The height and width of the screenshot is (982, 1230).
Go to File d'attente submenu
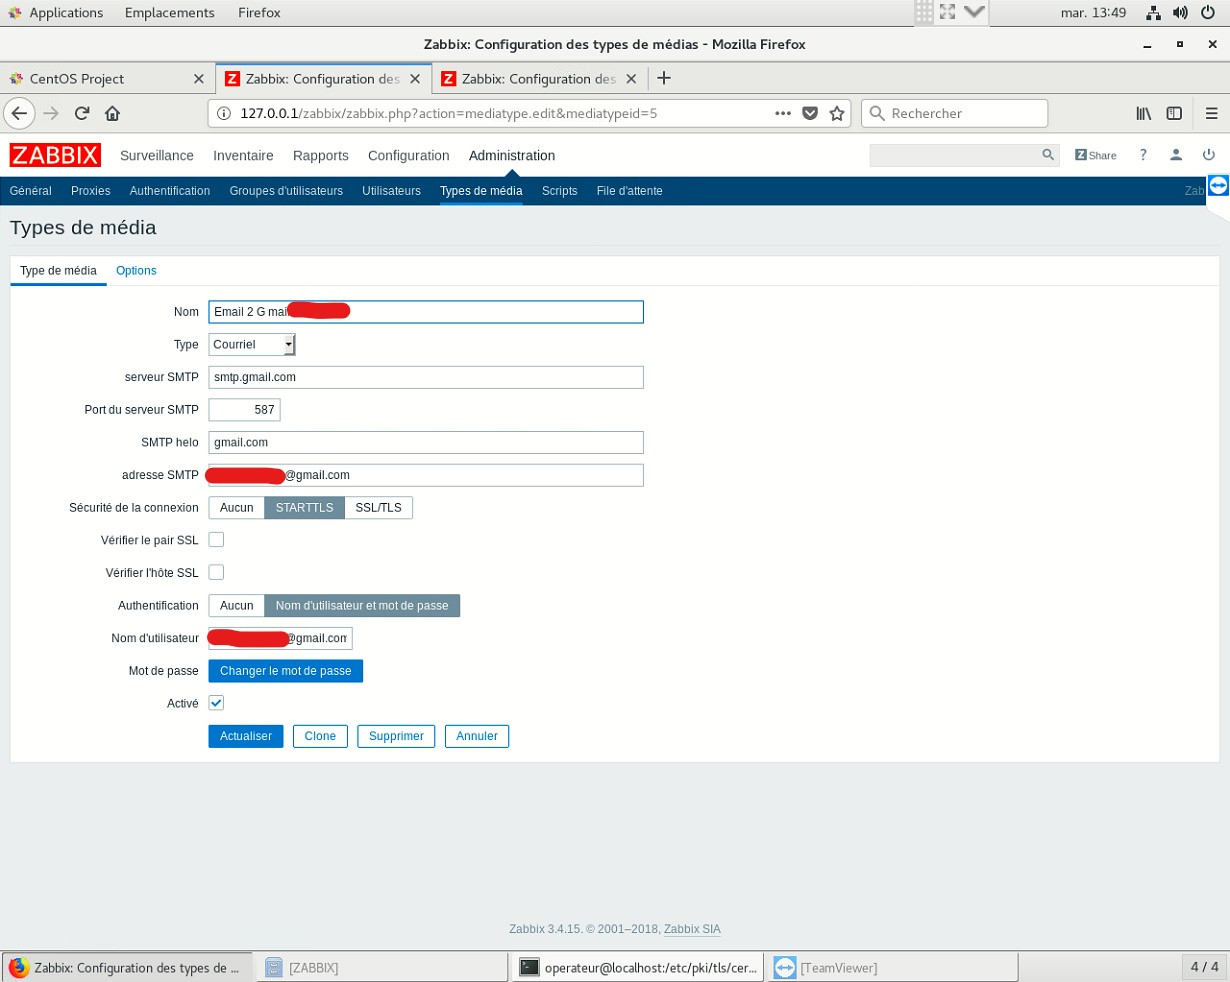630,191
